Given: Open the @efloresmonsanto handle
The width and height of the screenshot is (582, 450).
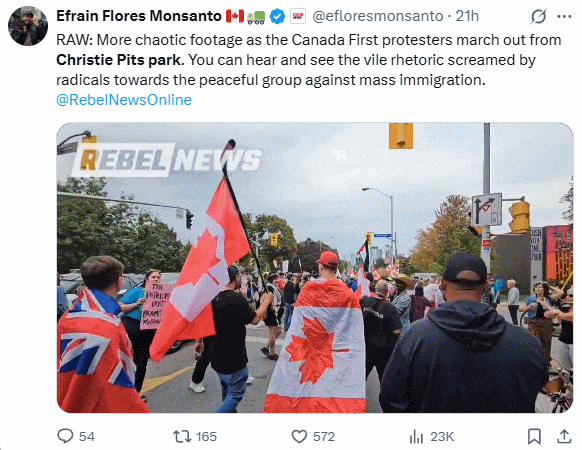Looking at the screenshot, I should [x=378, y=16].
